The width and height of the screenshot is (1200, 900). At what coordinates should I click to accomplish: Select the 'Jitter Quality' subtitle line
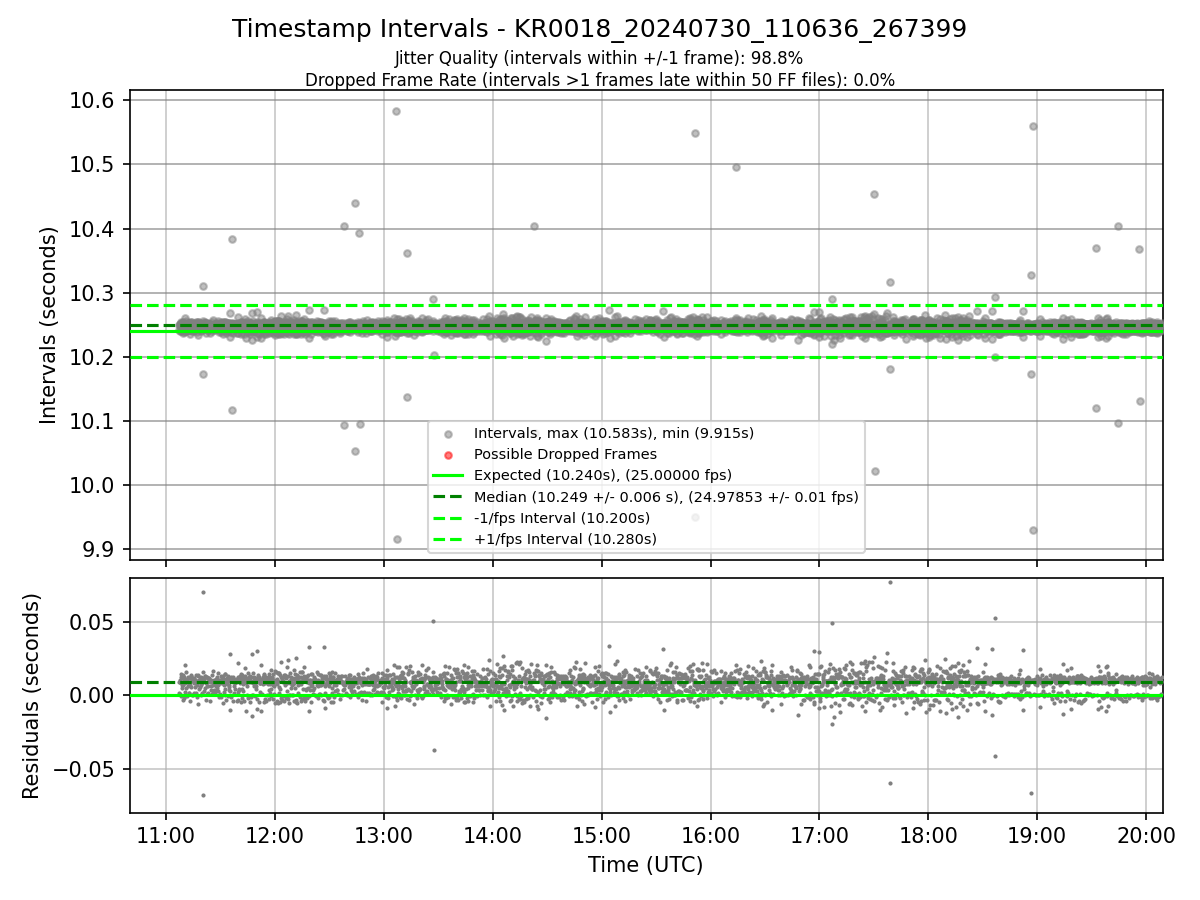click(599, 59)
